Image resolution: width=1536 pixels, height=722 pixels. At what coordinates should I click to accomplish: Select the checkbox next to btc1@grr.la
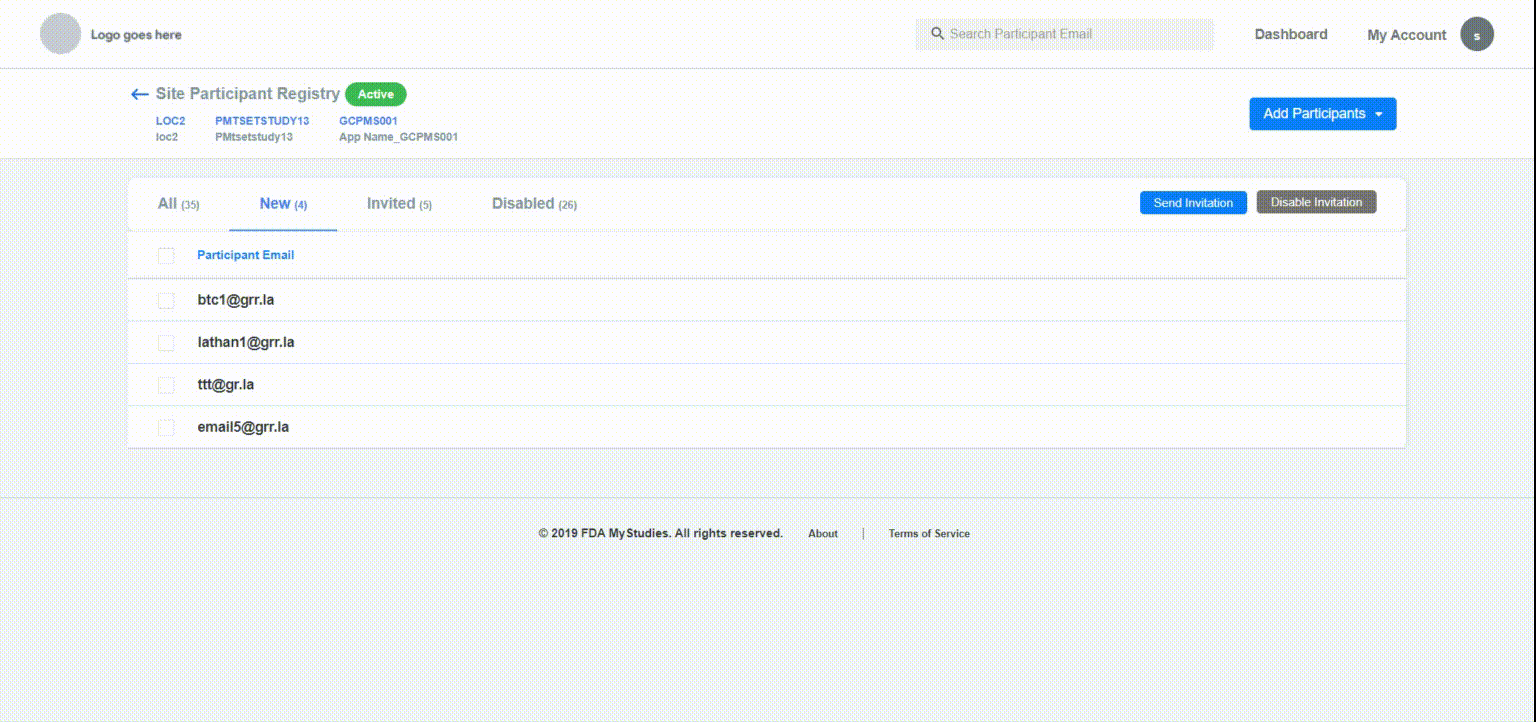point(166,299)
